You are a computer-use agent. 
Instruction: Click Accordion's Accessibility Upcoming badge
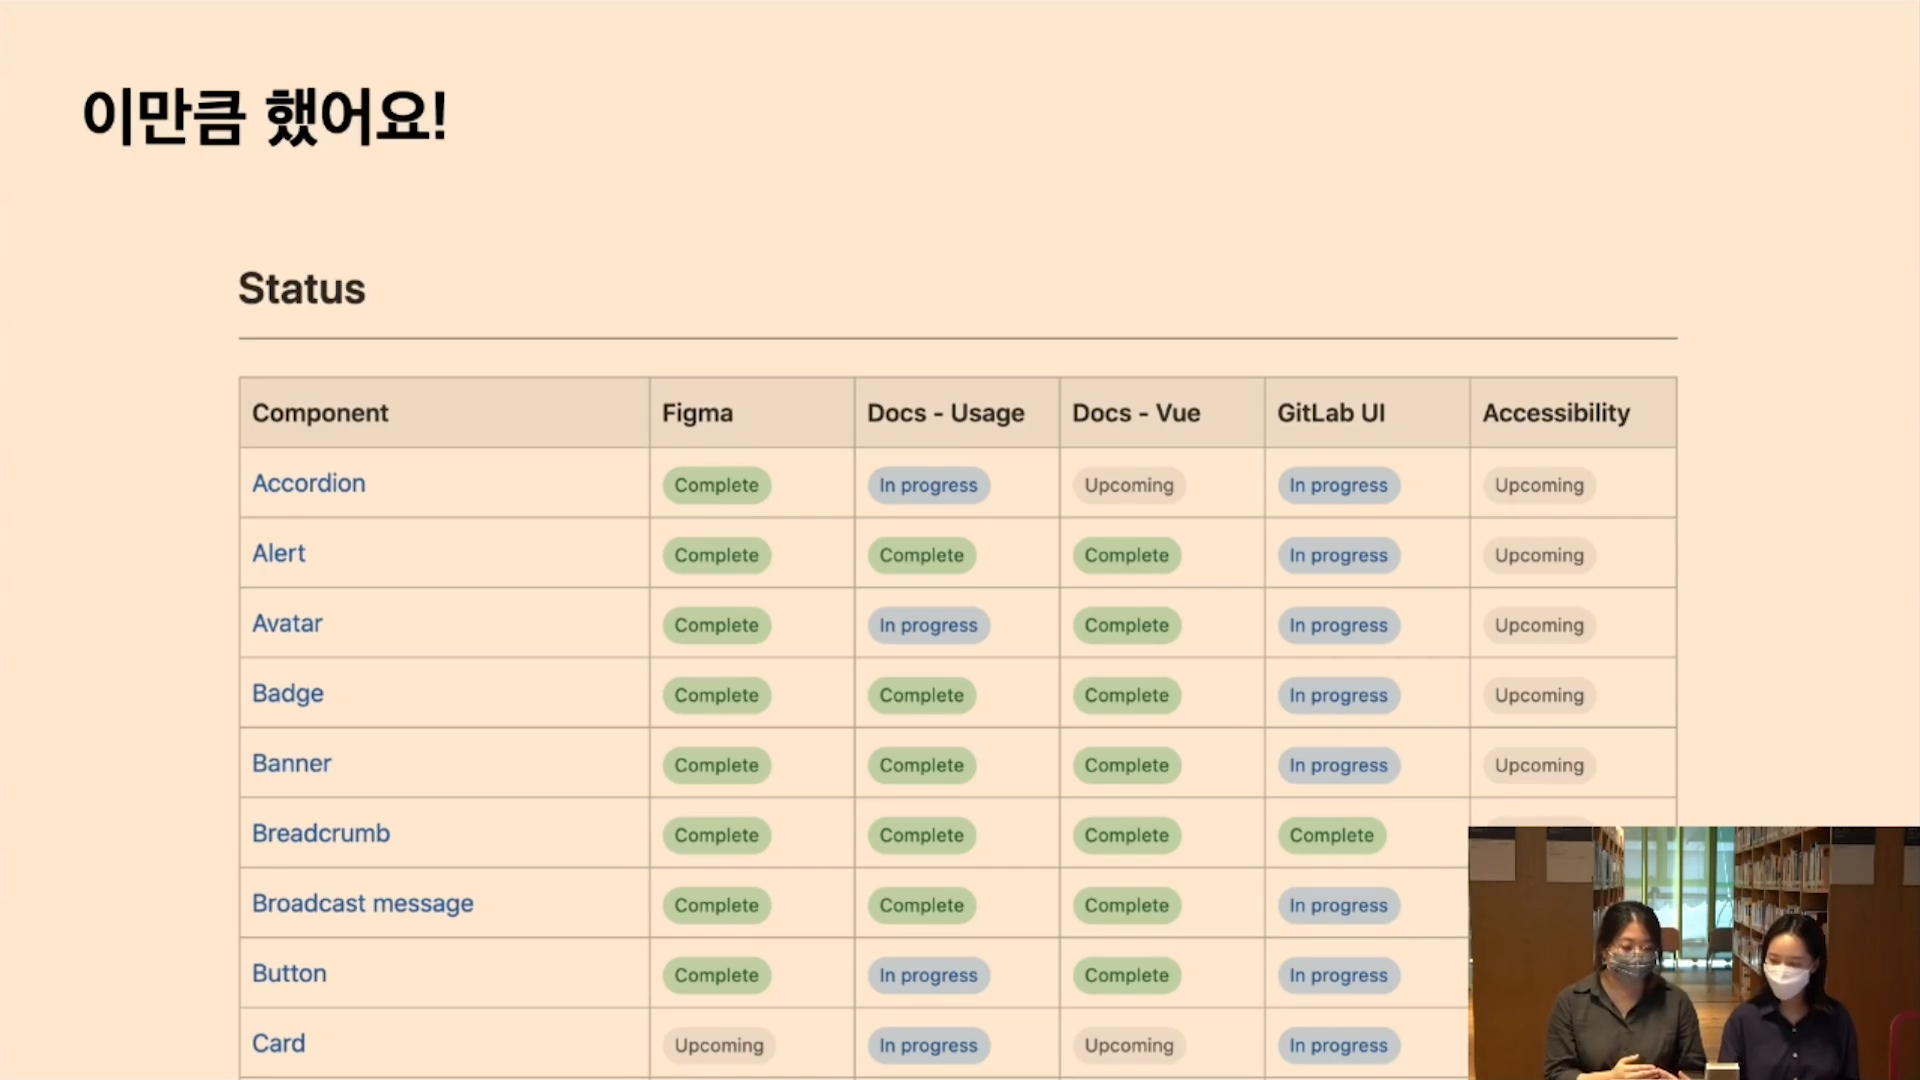coord(1538,485)
